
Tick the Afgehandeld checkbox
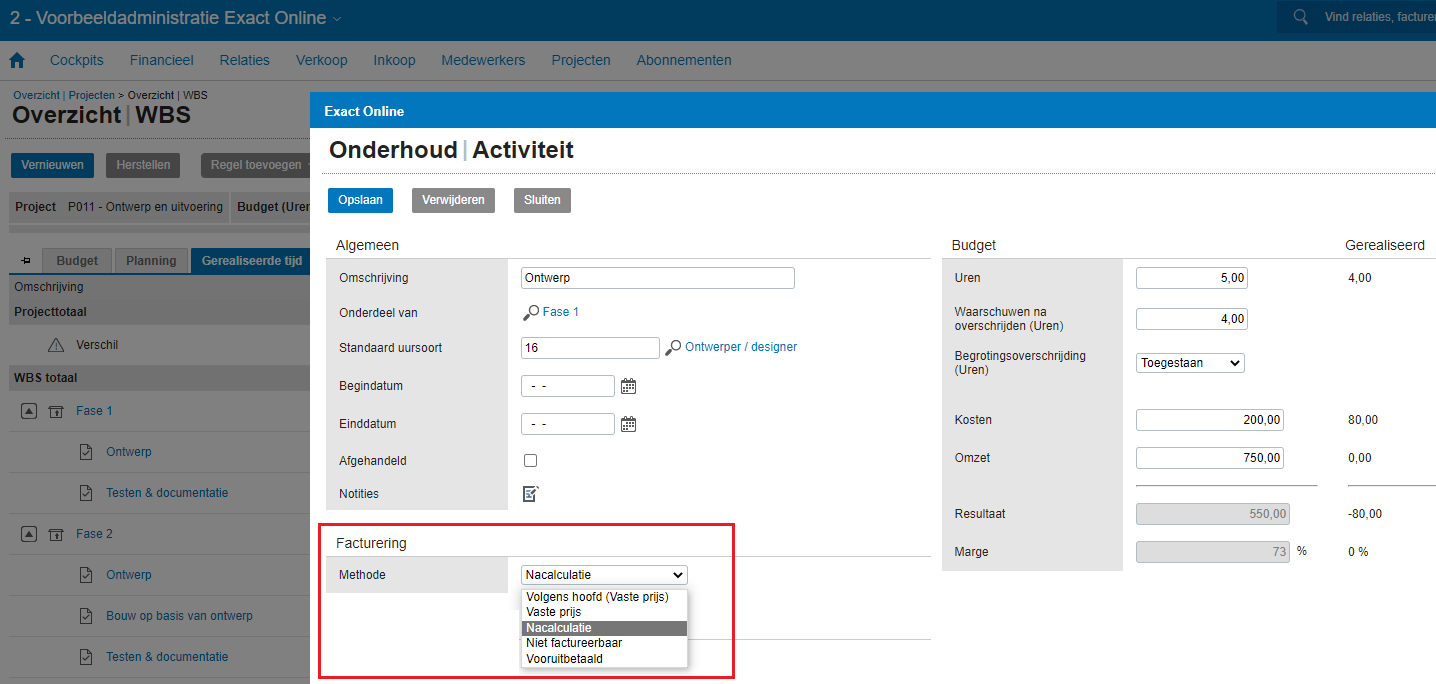click(530, 461)
